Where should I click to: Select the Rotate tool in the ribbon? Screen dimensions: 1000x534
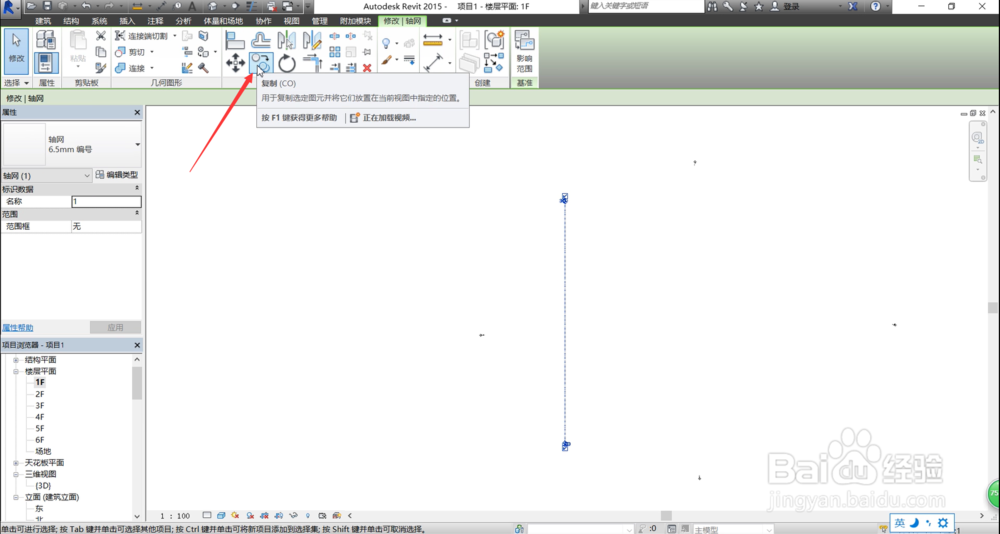click(x=287, y=63)
